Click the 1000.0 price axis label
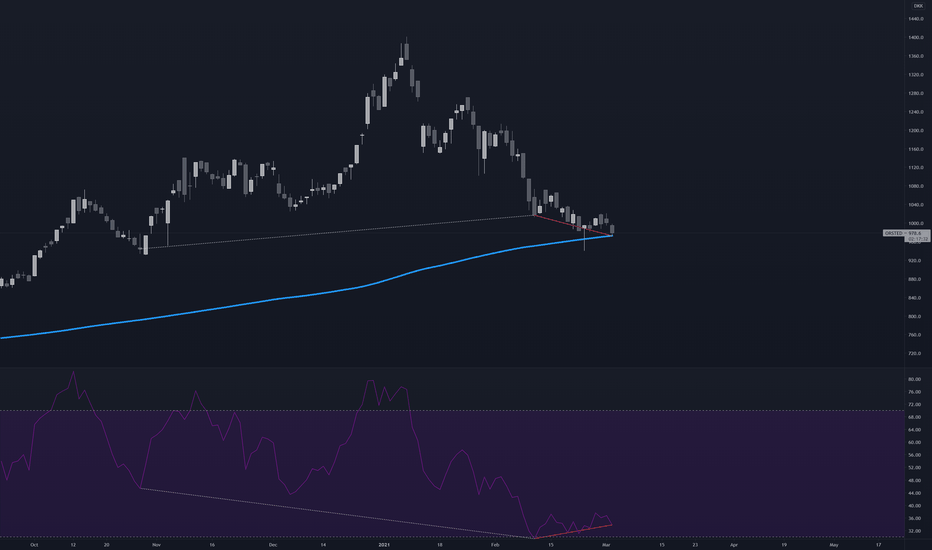Screen dimensions: 932x550 pyautogui.click(x=915, y=224)
